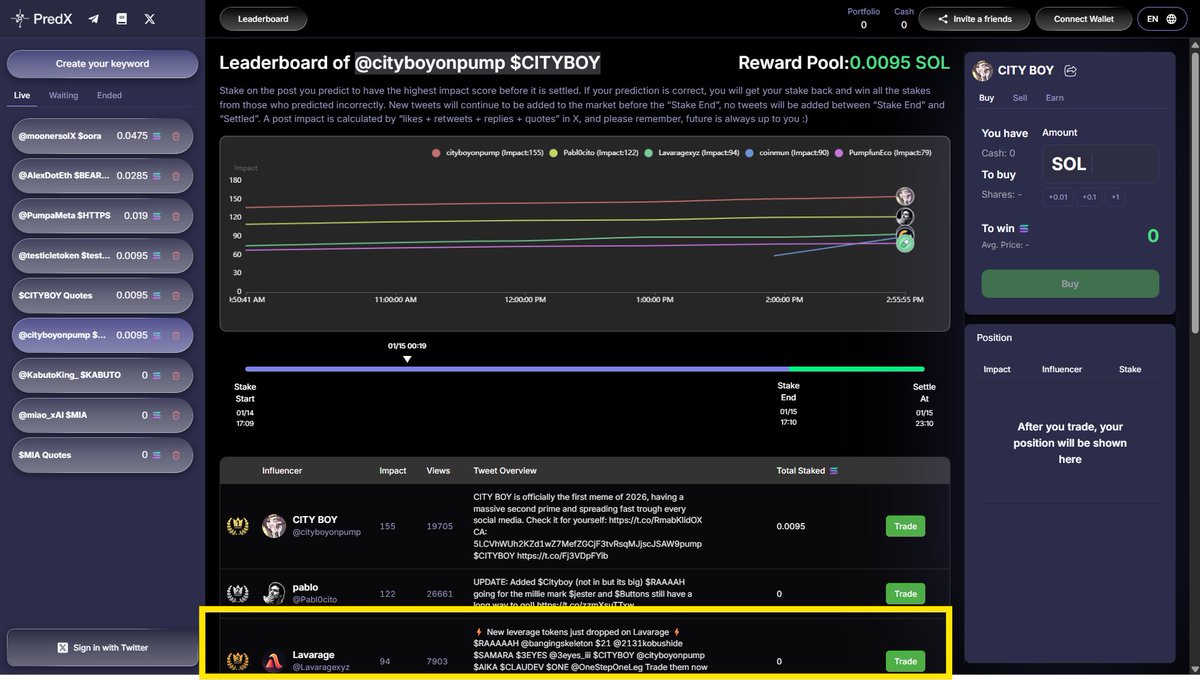Delete the @AlexDotEth $BEAR keyword

pos(176,176)
